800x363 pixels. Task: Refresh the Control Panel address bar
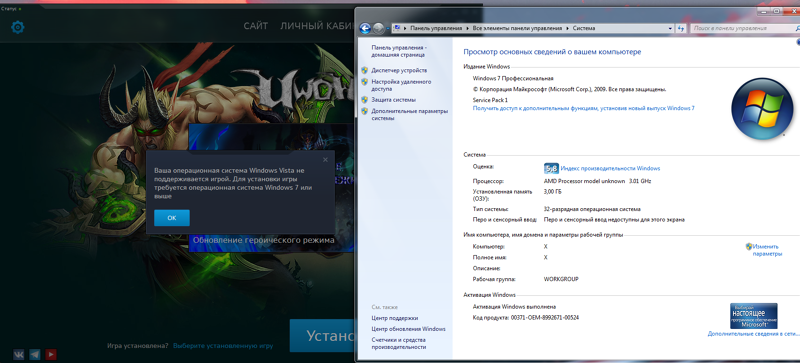(x=681, y=29)
